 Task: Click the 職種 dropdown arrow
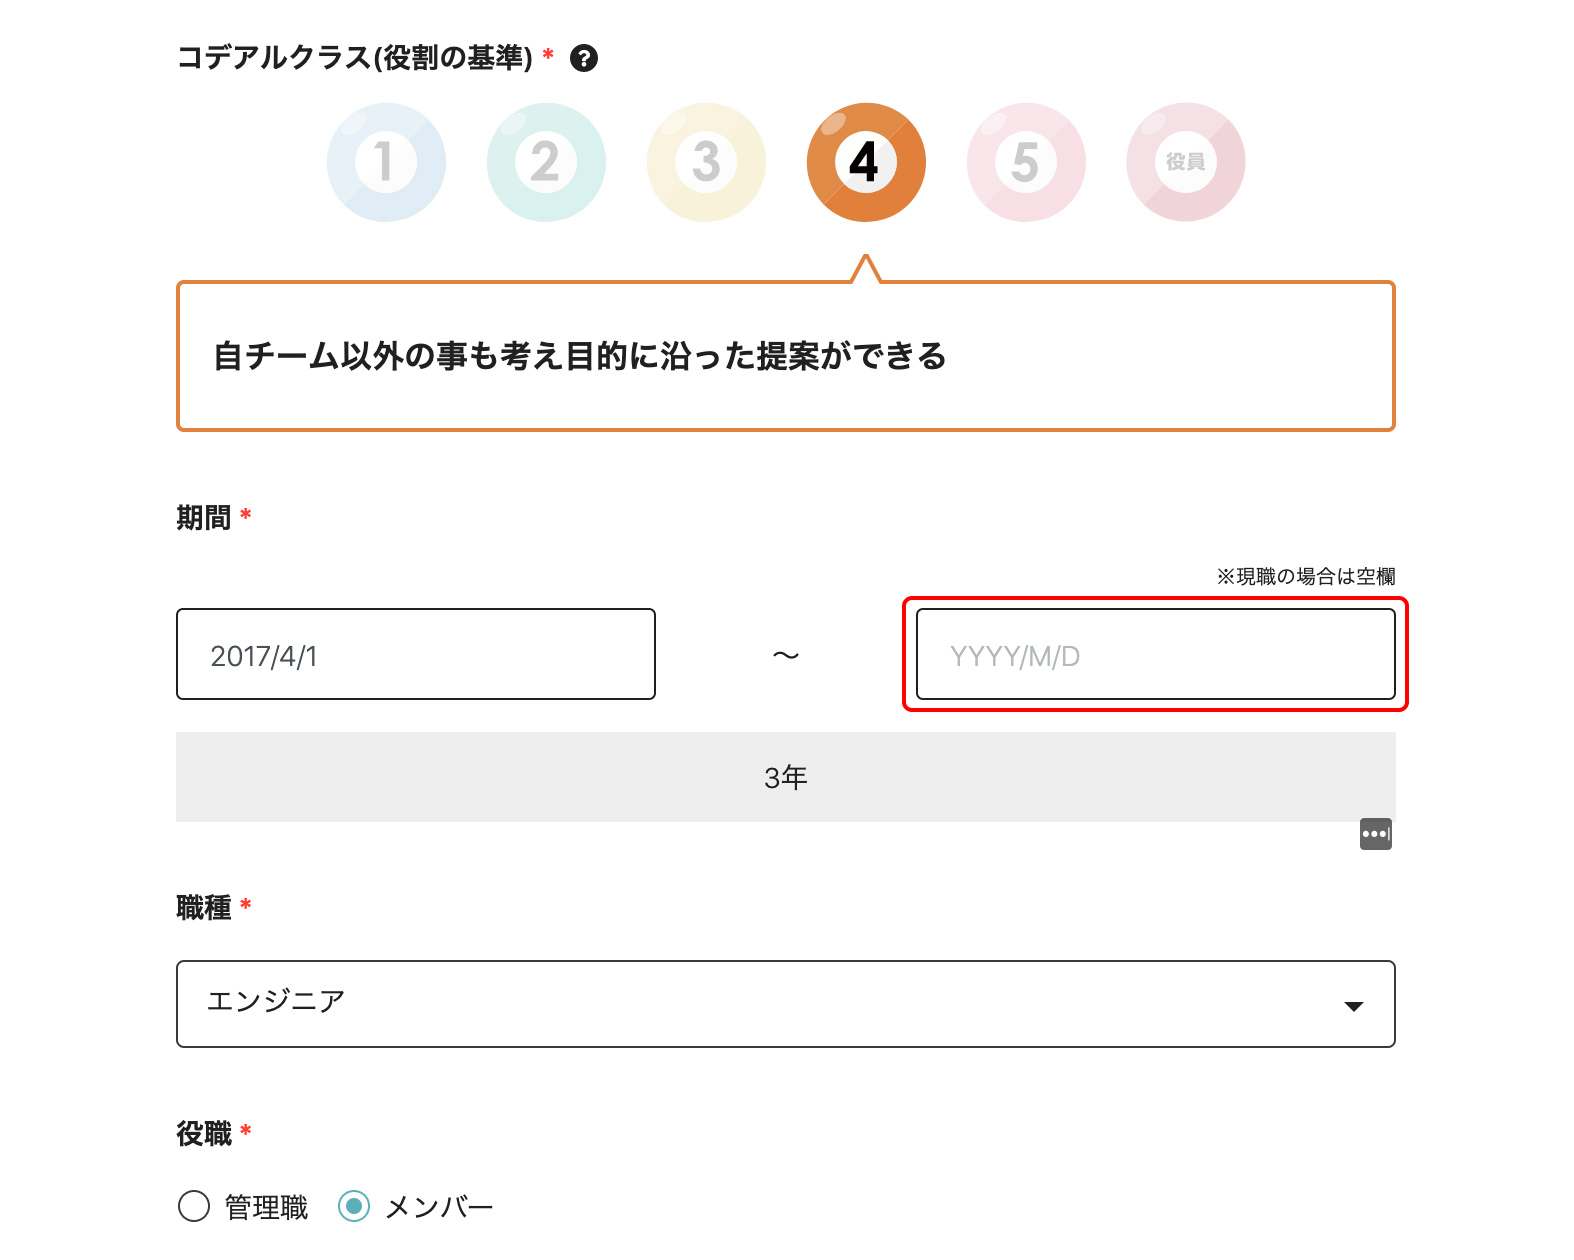coord(1354,1006)
